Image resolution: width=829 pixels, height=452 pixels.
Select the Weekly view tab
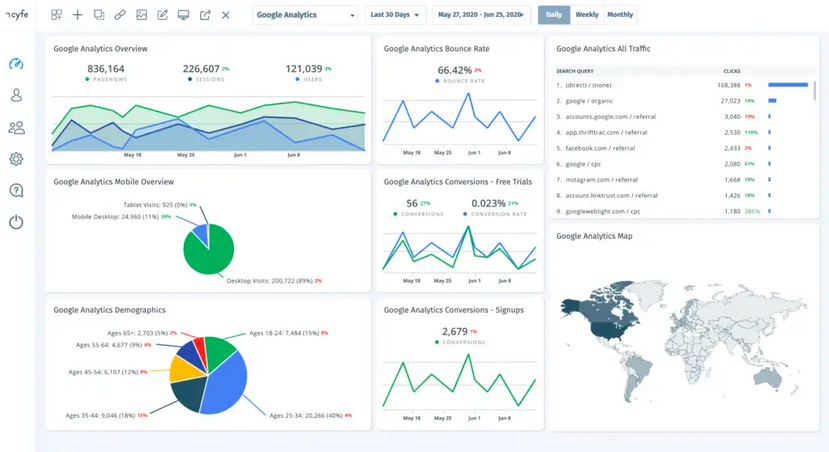[587, 15]
